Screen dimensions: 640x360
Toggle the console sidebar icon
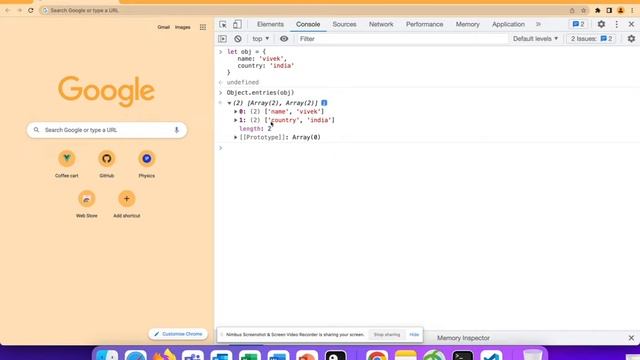222,39
